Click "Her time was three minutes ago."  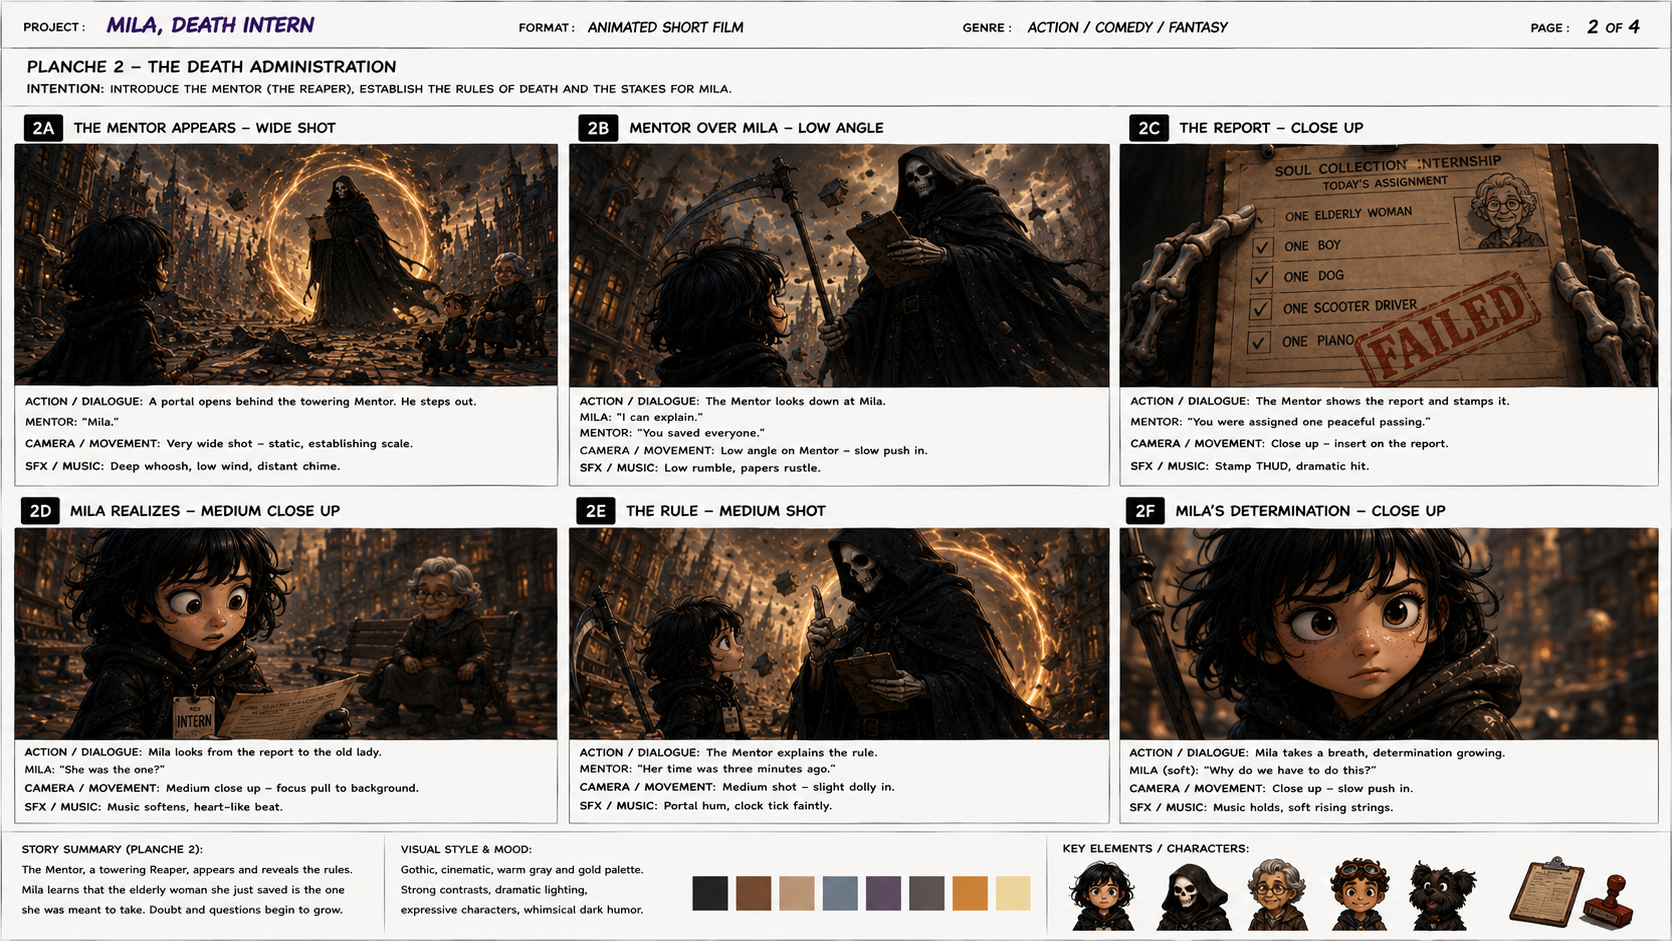pyautogui.click(x=736, y=769)
